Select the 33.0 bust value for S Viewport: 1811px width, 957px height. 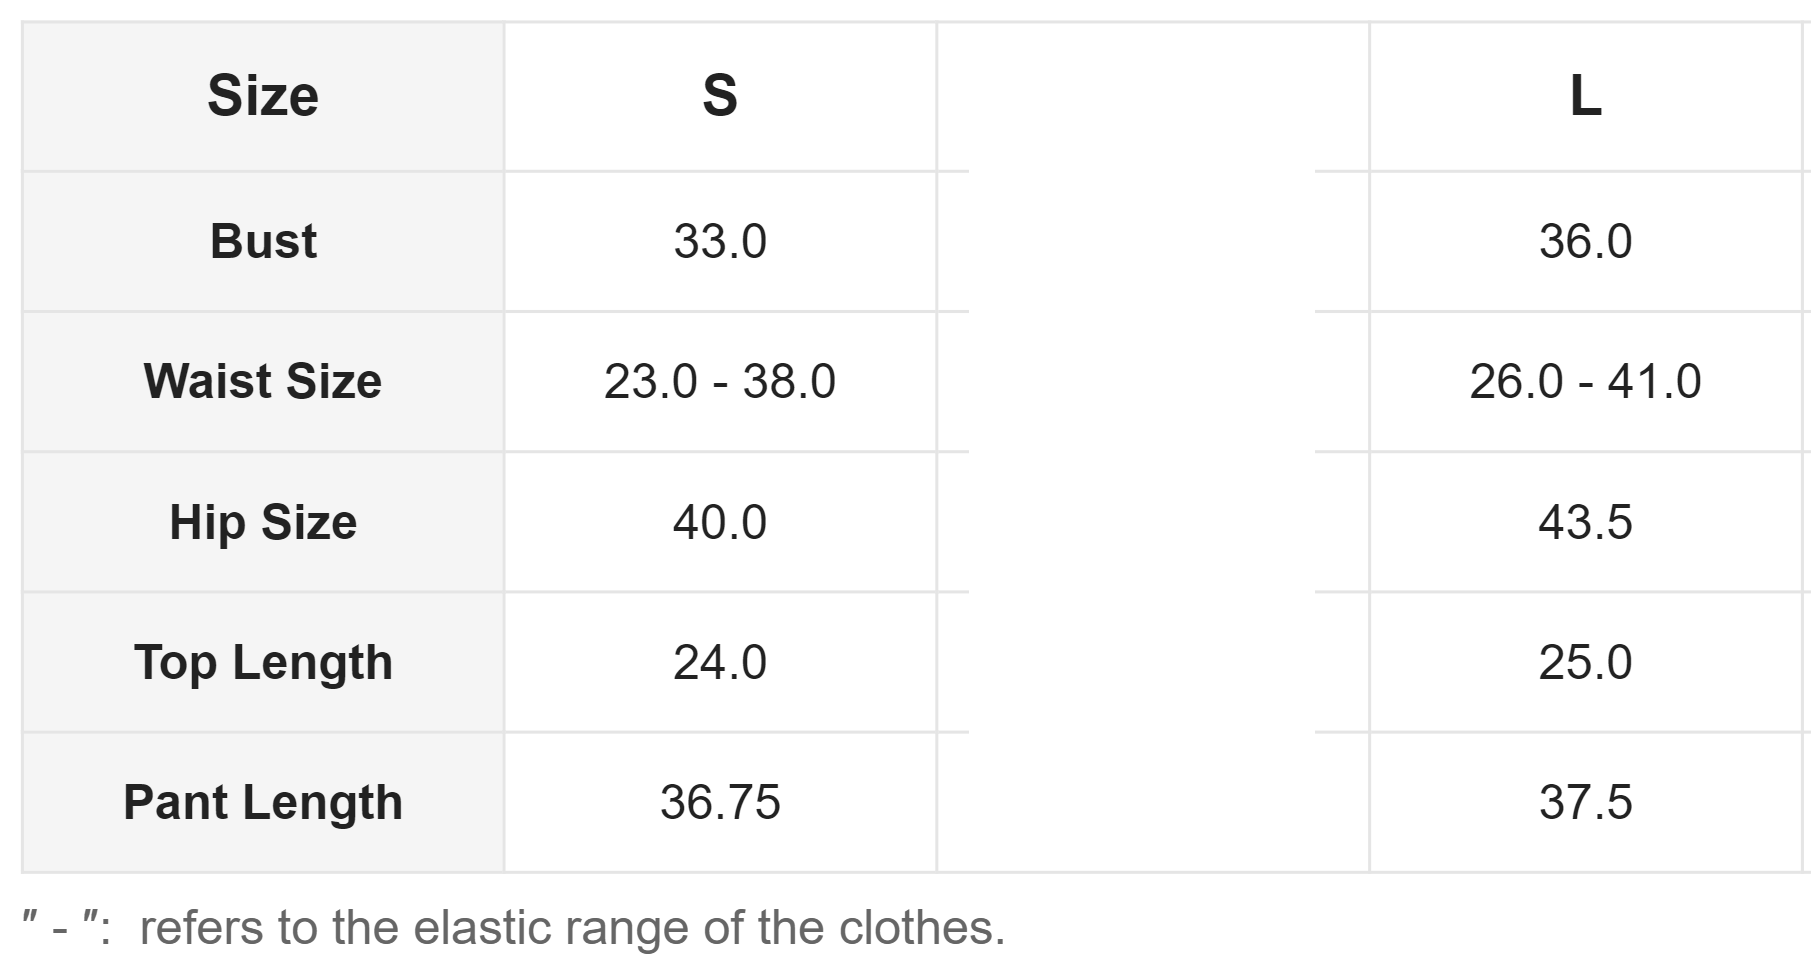point(720,241)
